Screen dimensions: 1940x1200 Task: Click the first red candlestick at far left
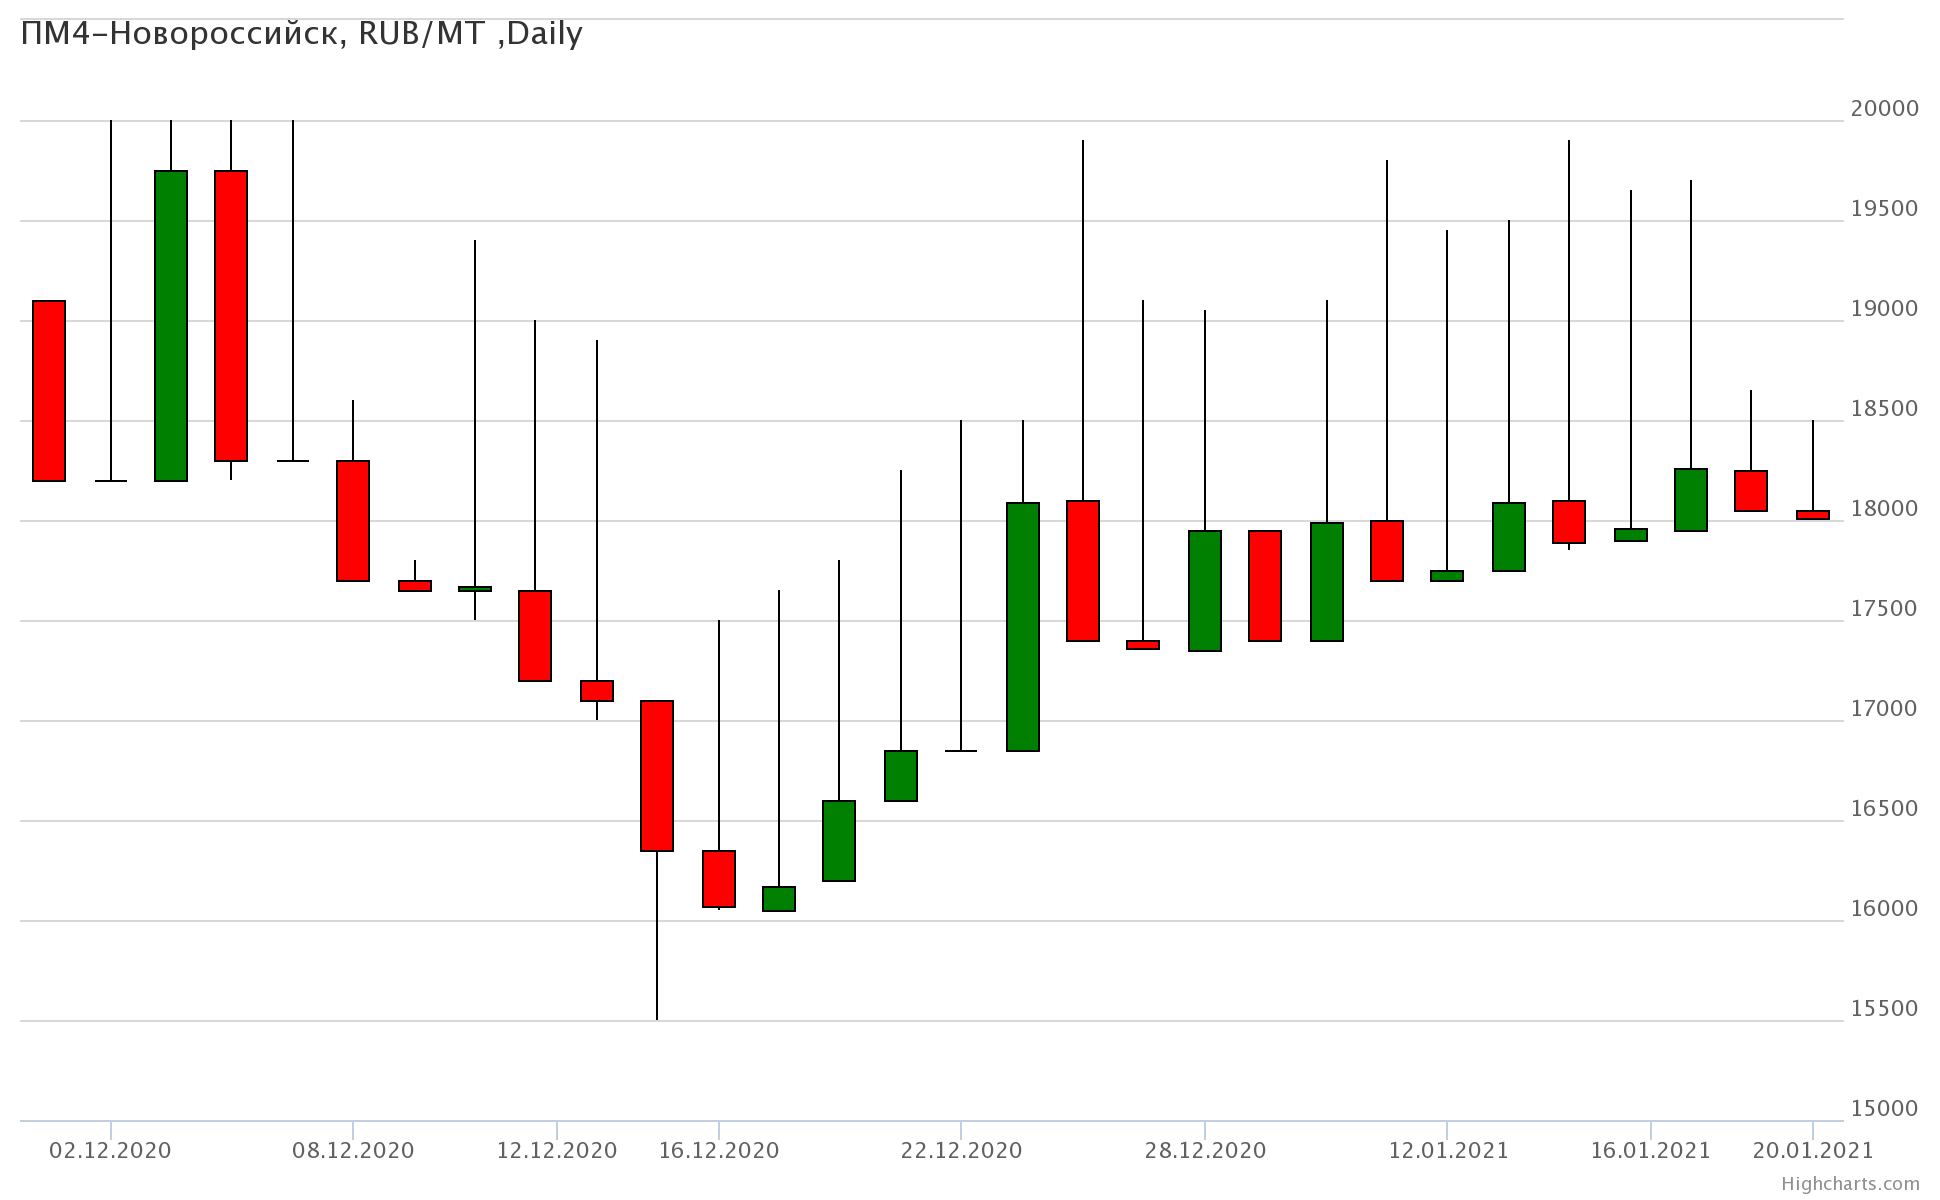click(x=49, y=390)
